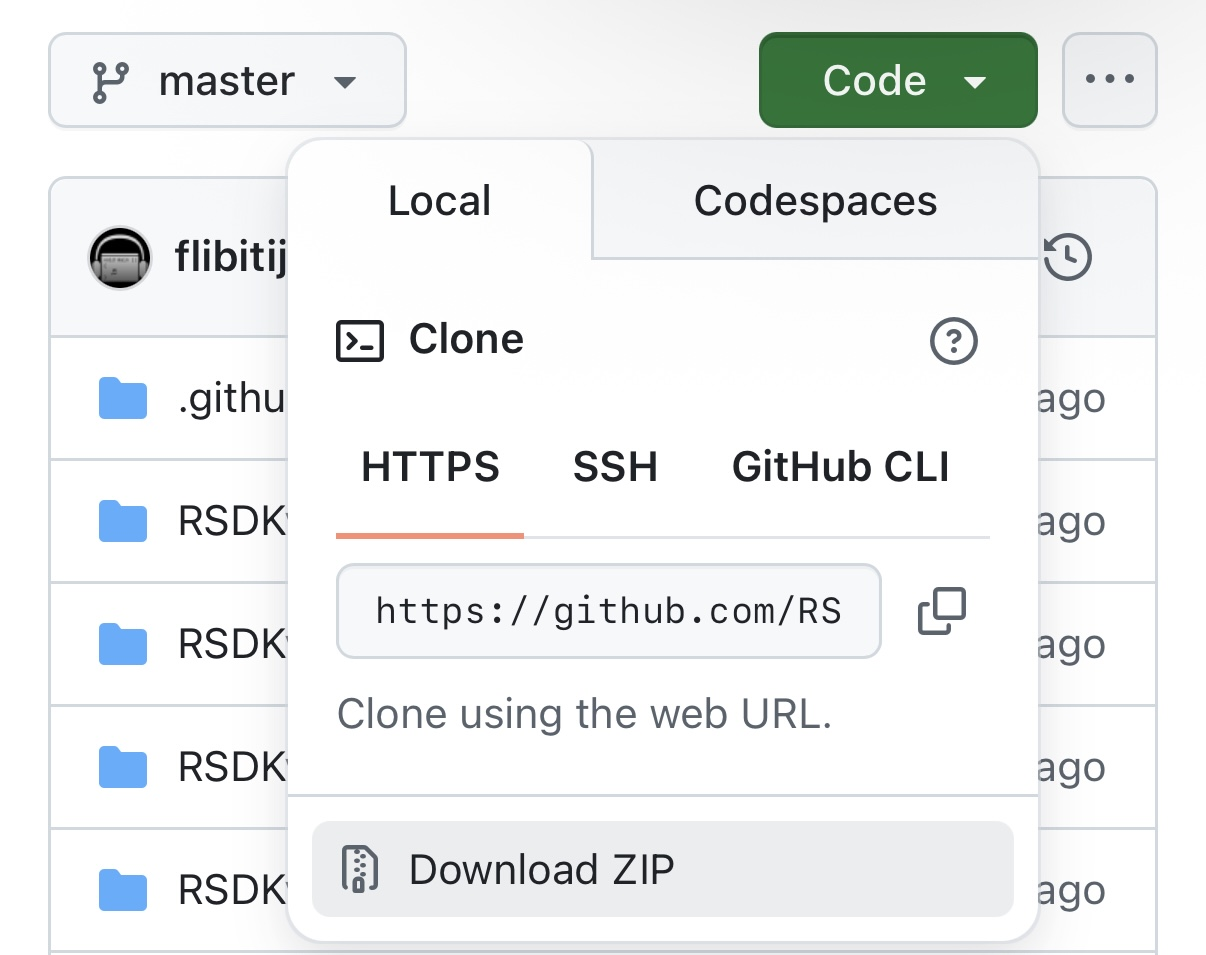Open the clone help question mark
The height and width of the screenshot is (955, 1206).
(954, 341)
